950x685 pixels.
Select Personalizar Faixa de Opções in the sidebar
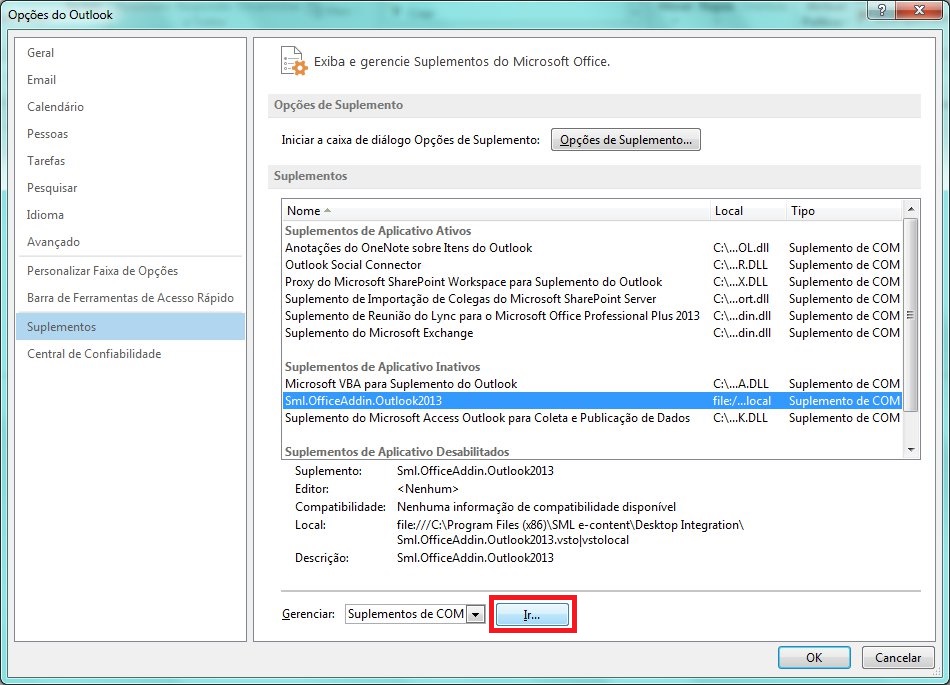tap(100, 270)
